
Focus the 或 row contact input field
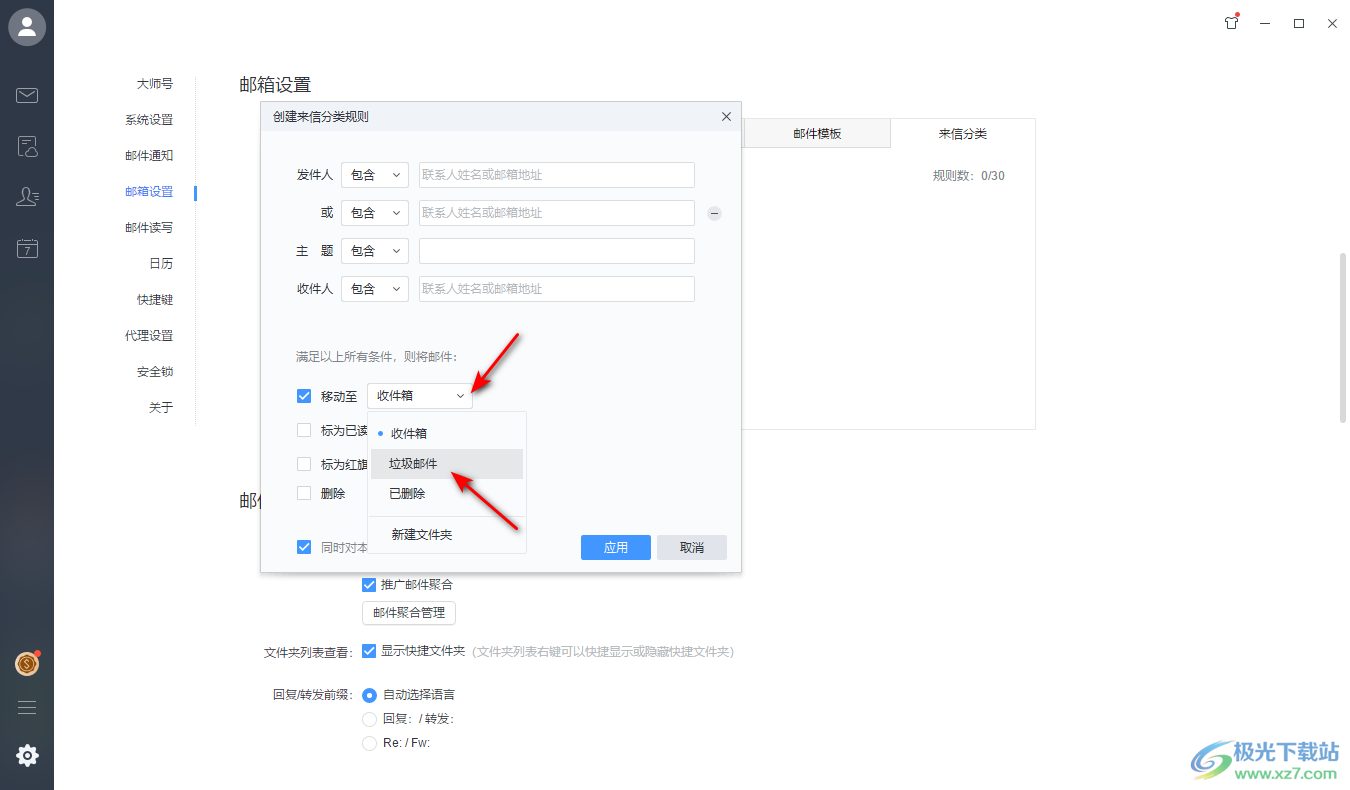coord(557,213)
